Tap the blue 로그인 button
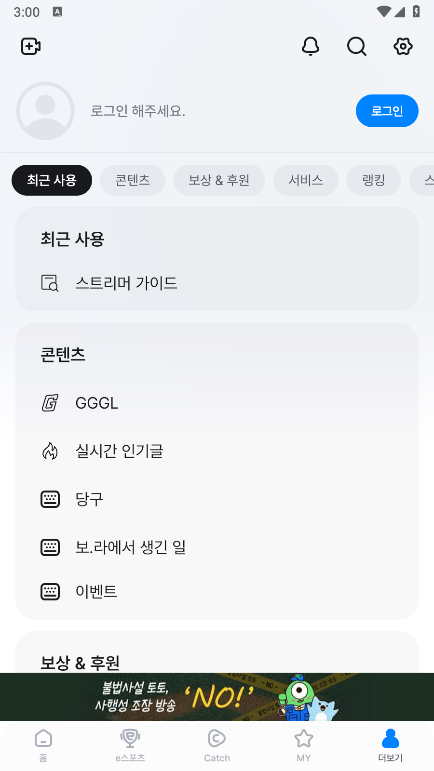The width and height of the screenshot is (434, 771). pos(387,111)
